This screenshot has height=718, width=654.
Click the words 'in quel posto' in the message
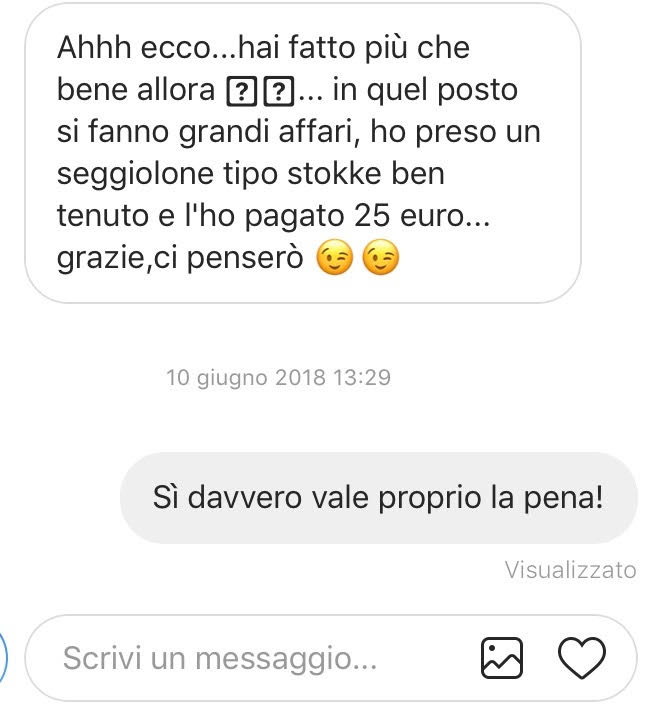[425, 92]
